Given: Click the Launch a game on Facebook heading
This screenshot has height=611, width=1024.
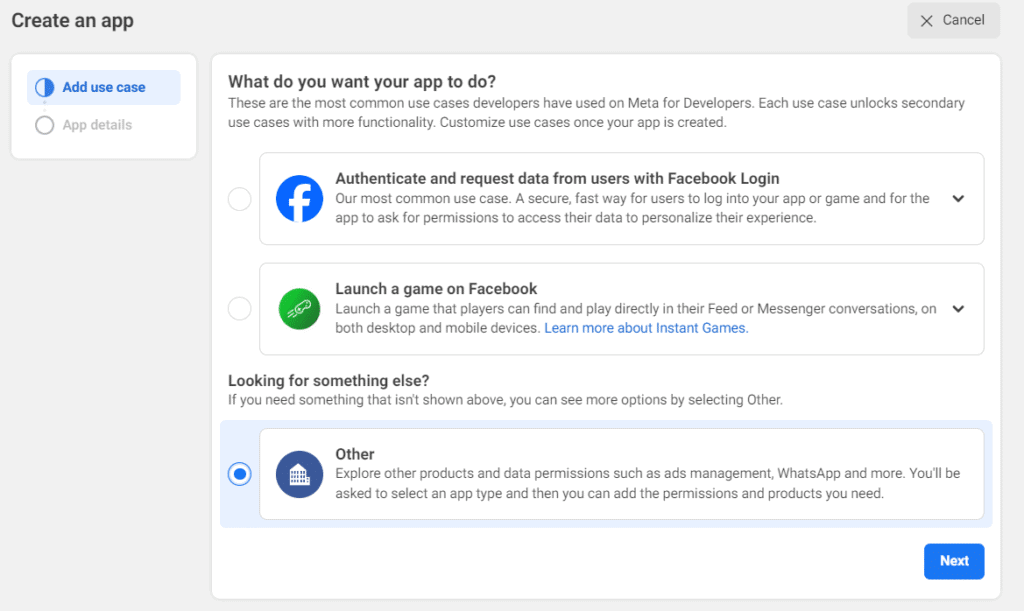Looking at the screenshot, I should 436,289.
